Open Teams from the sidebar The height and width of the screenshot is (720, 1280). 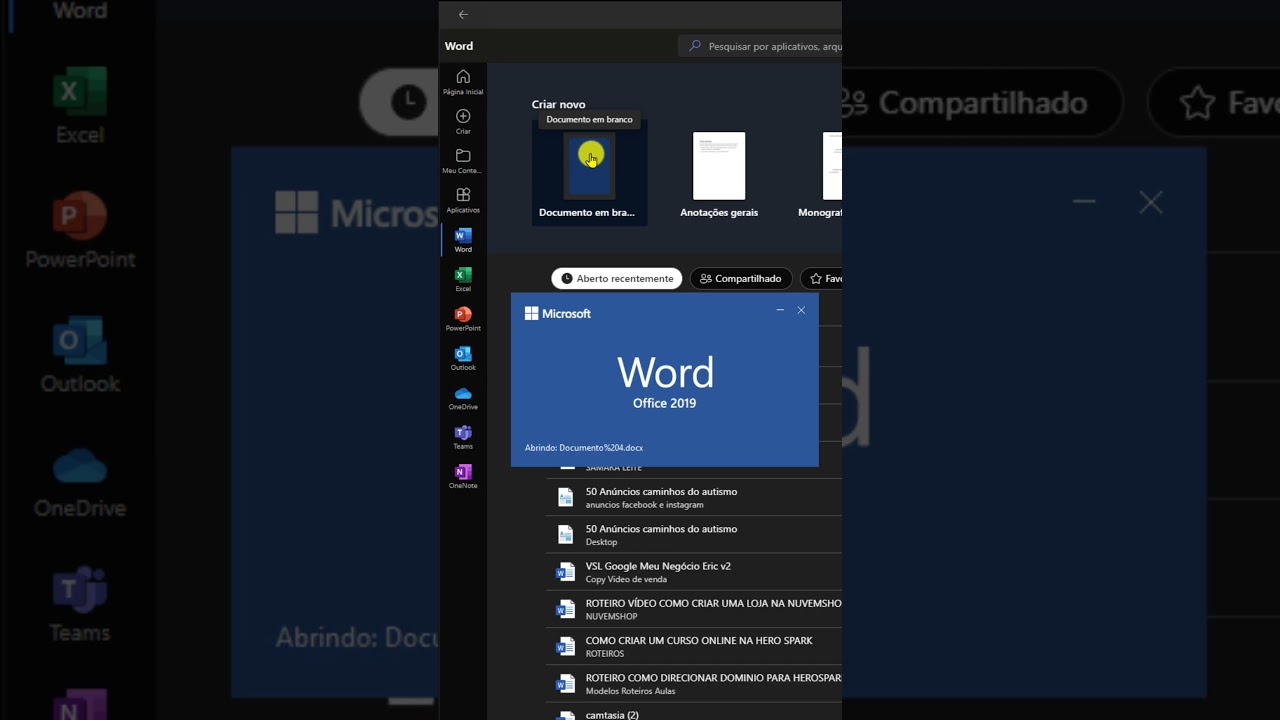pos(463,437)
